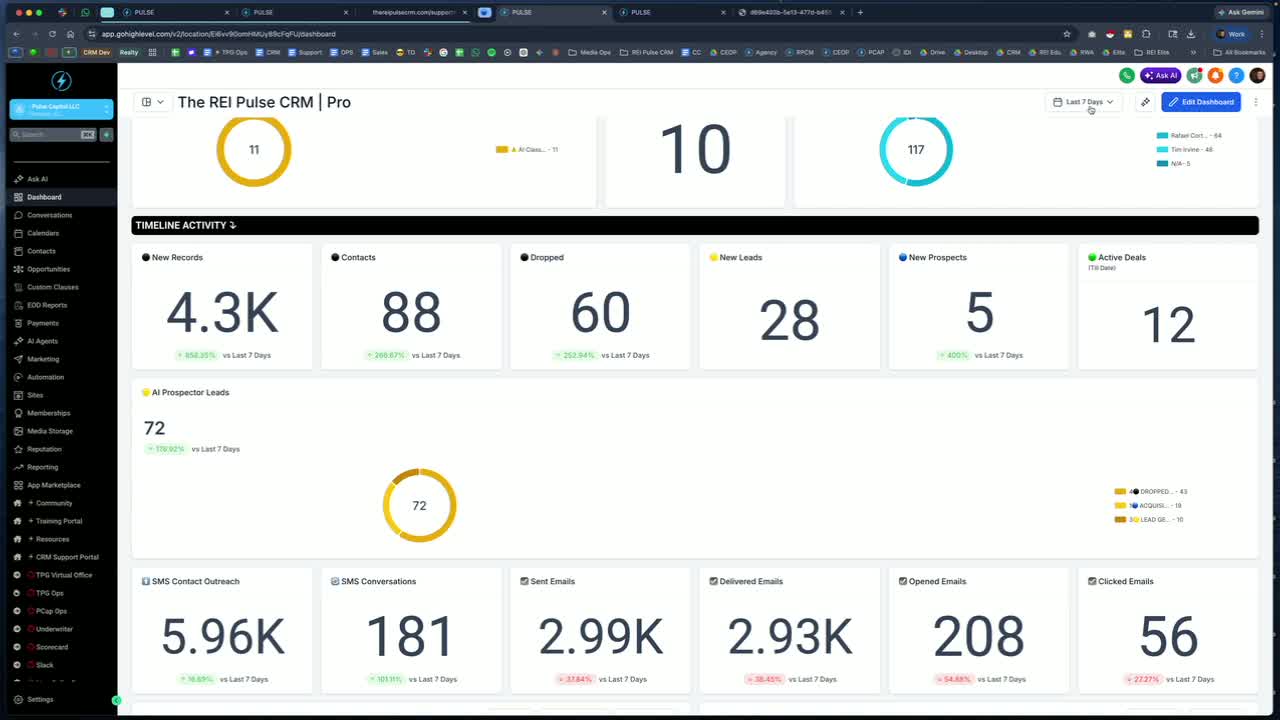Click the green plus quick-add button in sidebar

(106, 134)
